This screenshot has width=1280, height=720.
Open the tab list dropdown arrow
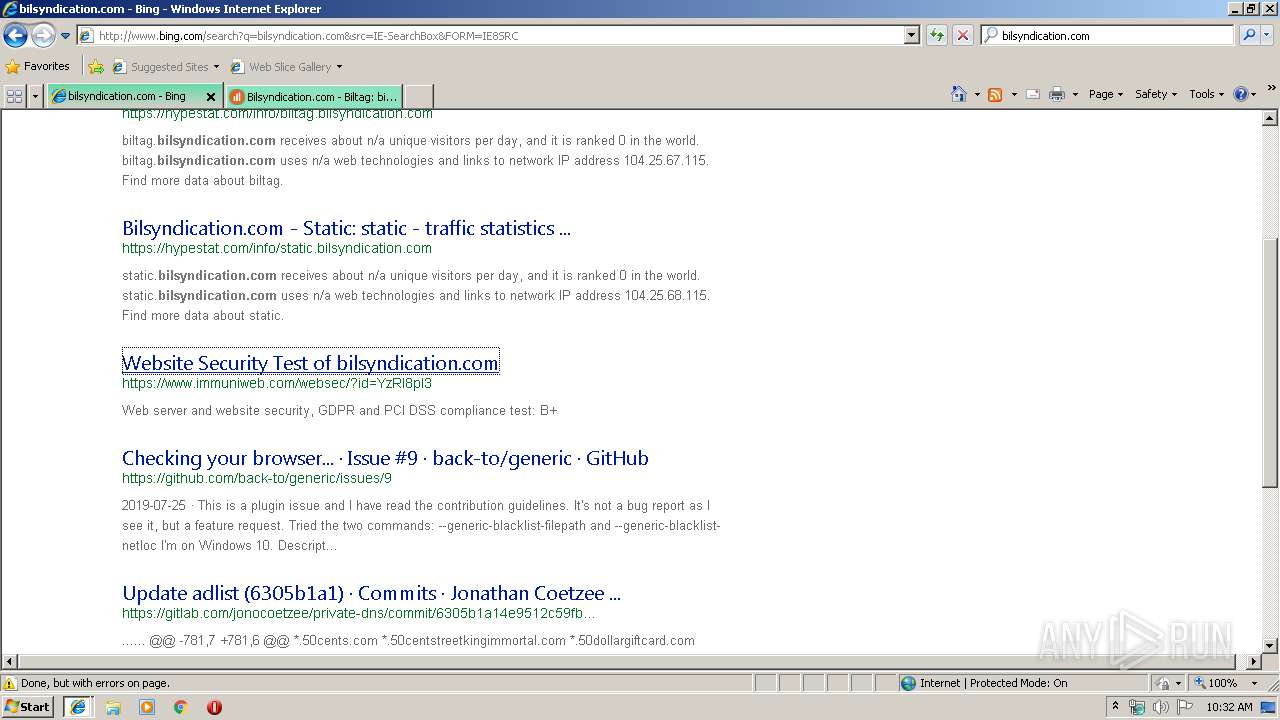tap(36, 96)
